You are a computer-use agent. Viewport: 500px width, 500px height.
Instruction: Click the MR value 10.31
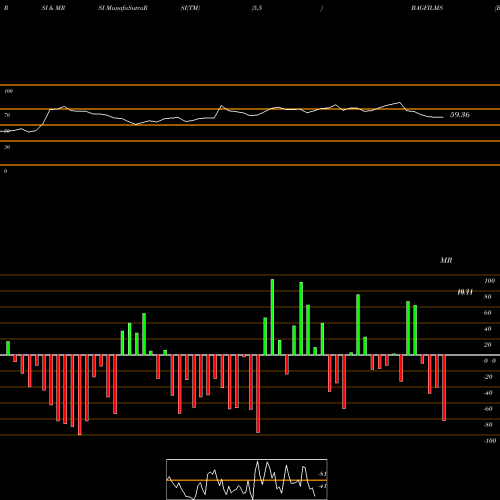point(465,292)
